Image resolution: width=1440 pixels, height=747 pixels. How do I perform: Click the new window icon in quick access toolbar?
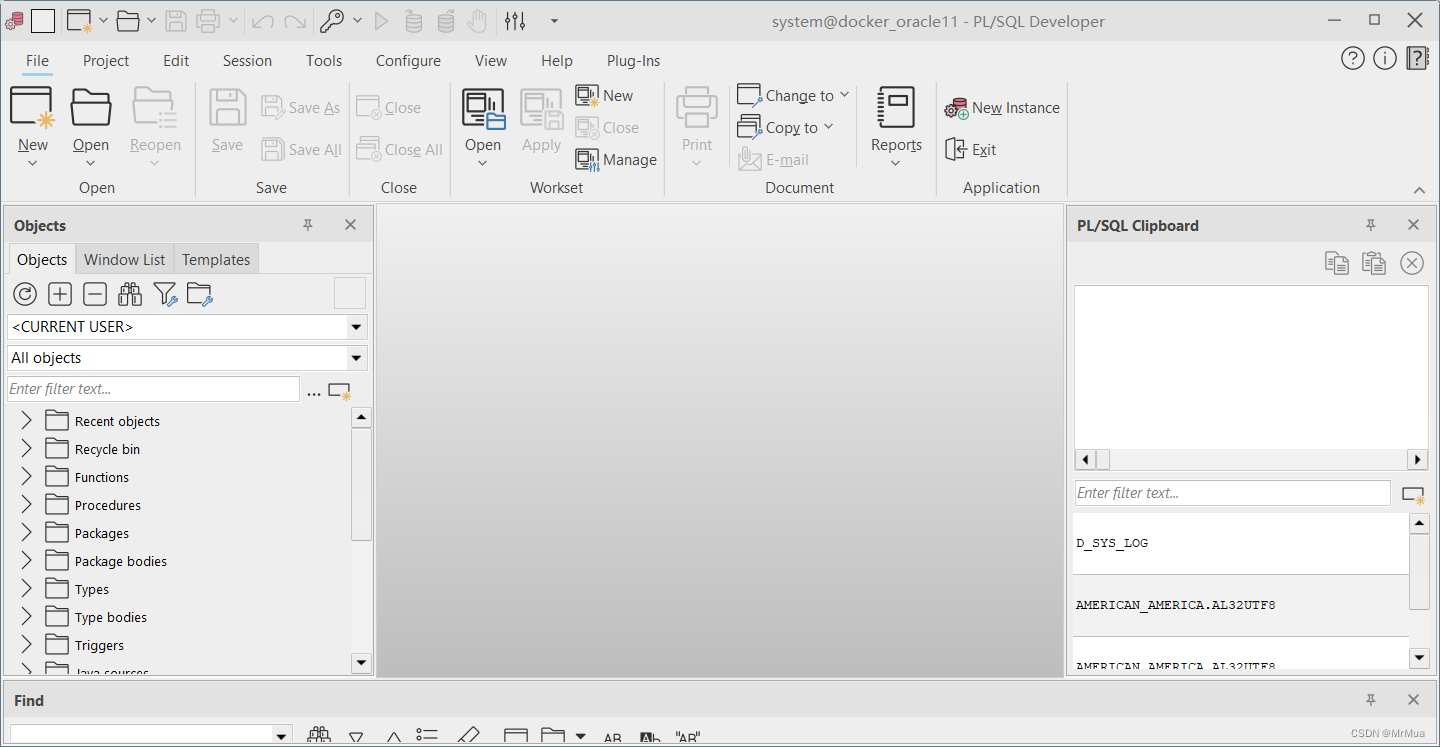78,20
